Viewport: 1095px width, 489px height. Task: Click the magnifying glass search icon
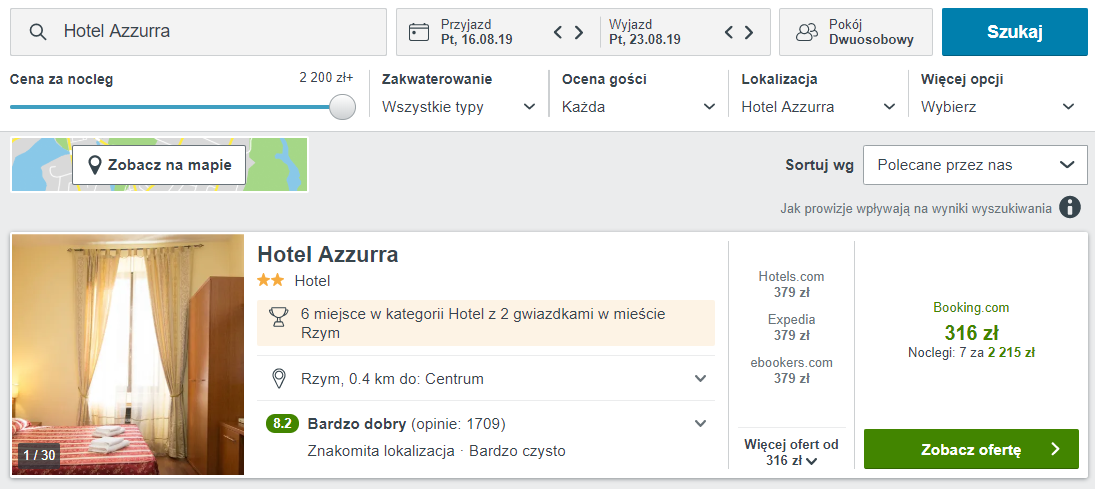pos(38,32)
